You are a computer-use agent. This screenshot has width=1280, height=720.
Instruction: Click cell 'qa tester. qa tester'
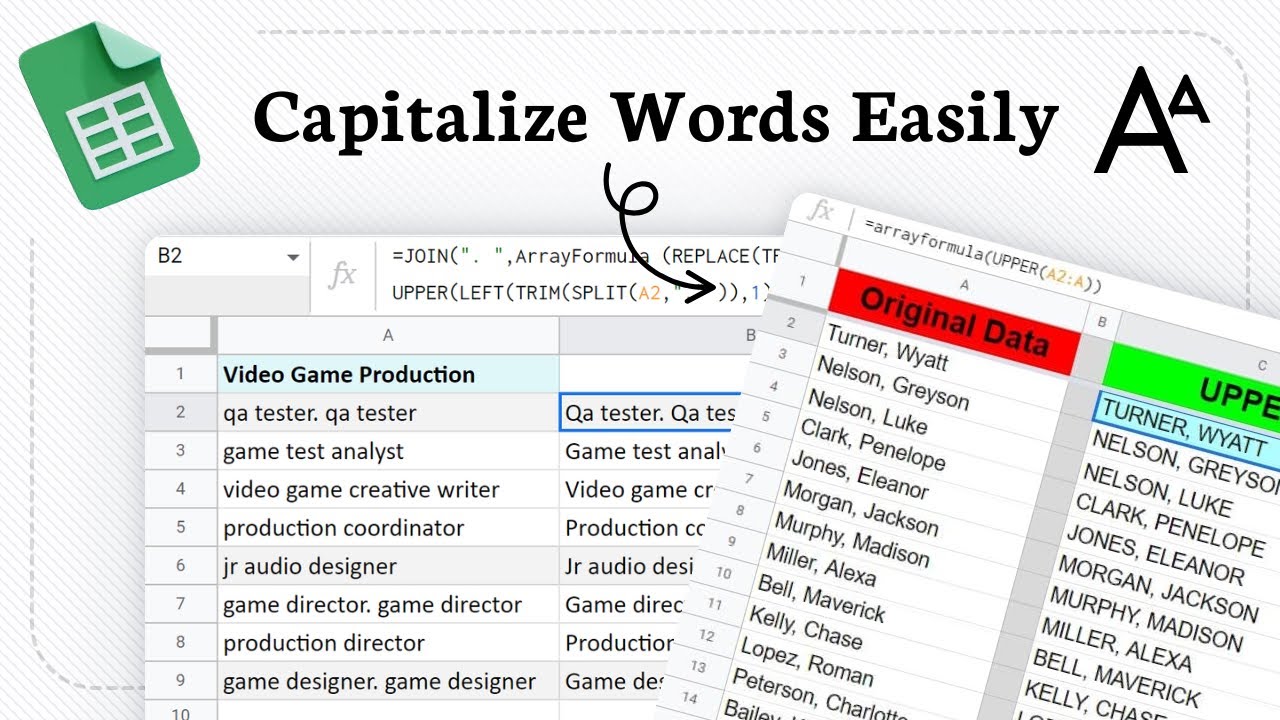388,413
